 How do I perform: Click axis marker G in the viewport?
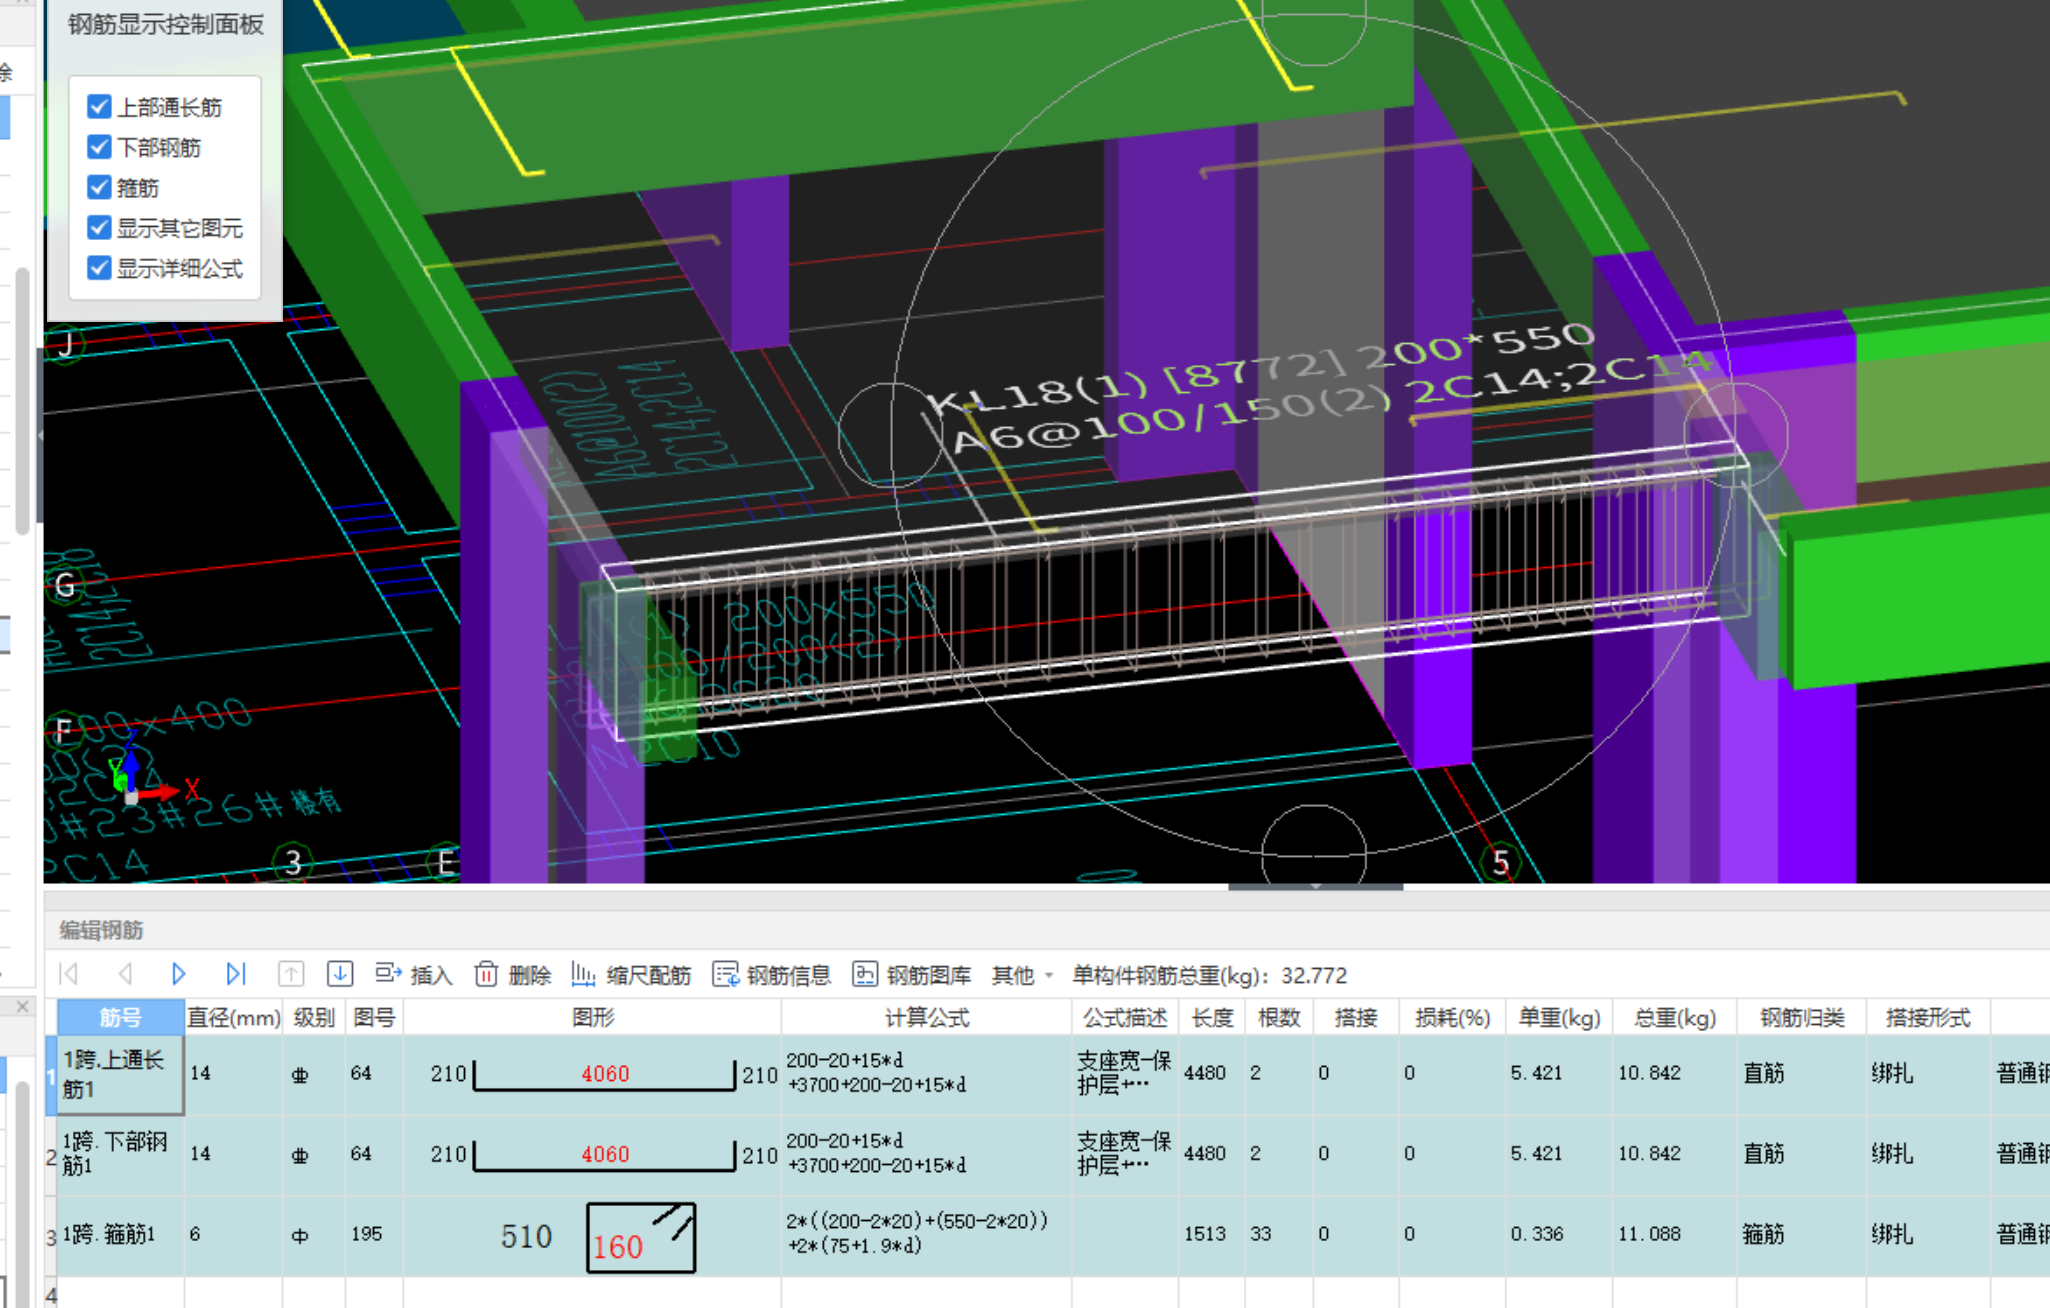click(x=65, y=585)
